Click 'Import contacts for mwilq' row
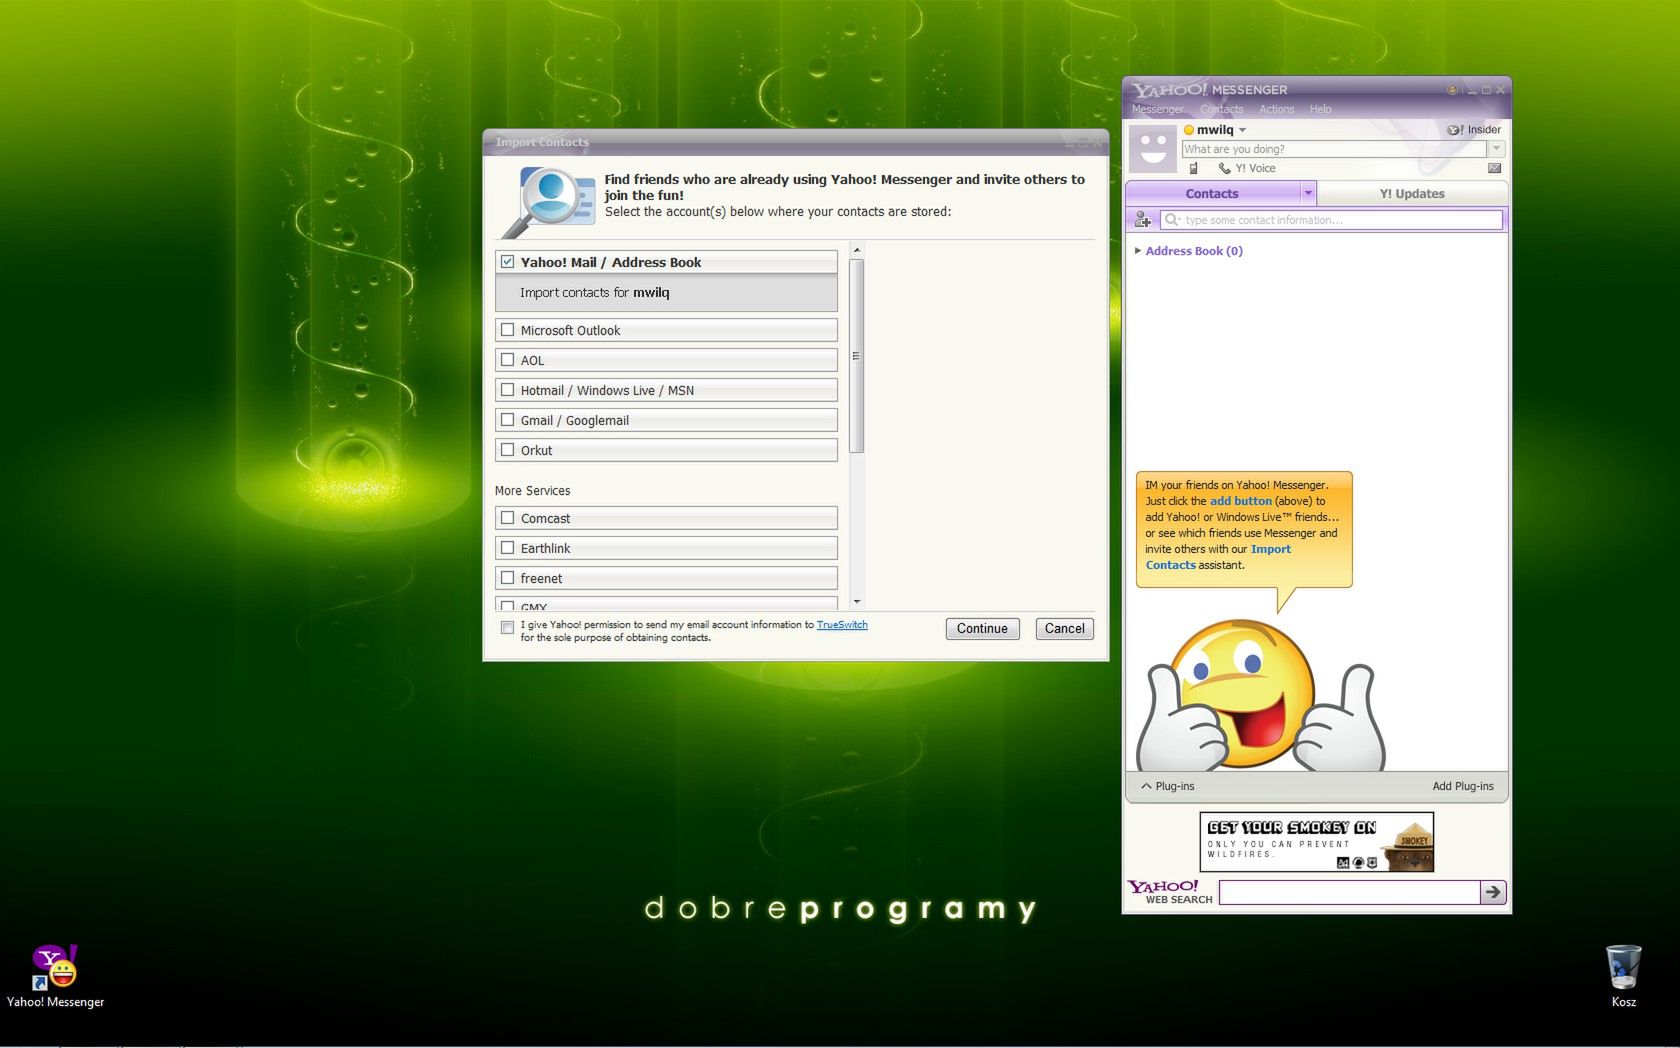 coord(666,293)
